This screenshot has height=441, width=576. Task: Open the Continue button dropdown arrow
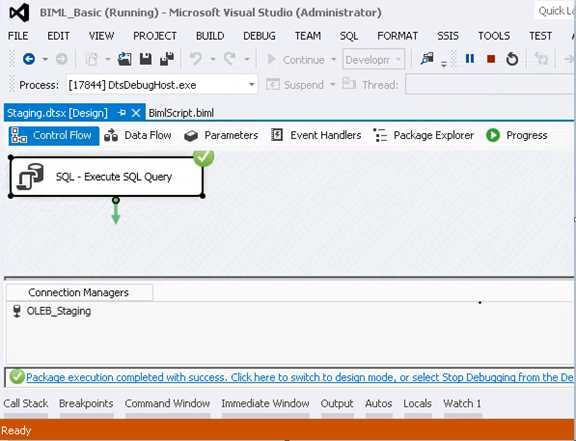(x=333, y=59)
